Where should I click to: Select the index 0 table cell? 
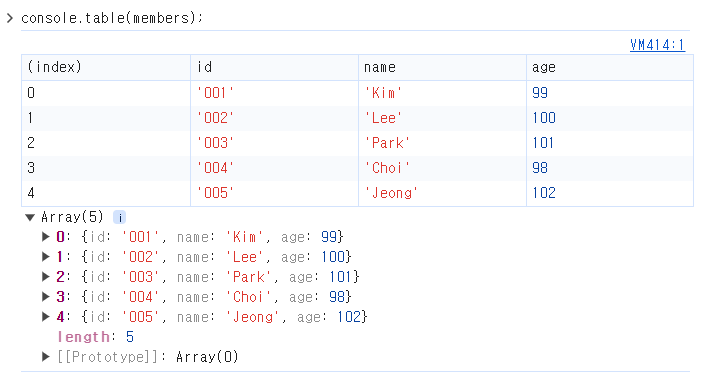point(106,93)
